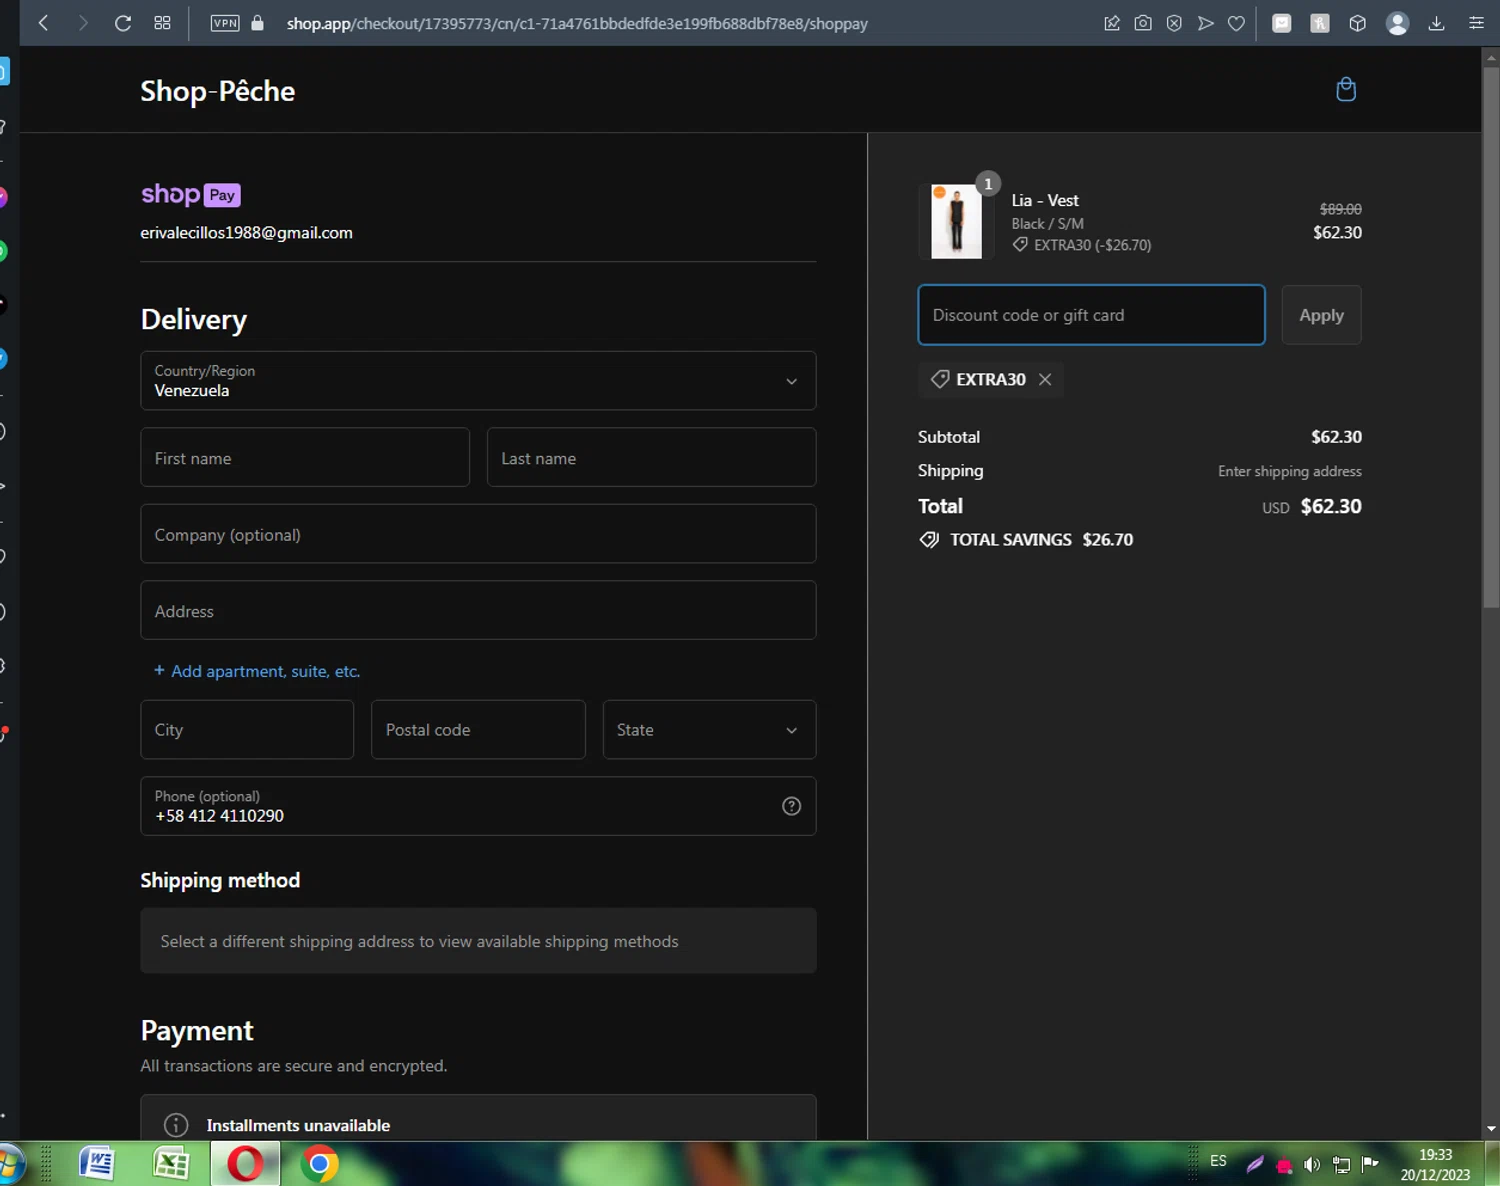Open the browser profile avatar
The width and height of the screenshot is (1500, 1186).
coord(1398,23)
